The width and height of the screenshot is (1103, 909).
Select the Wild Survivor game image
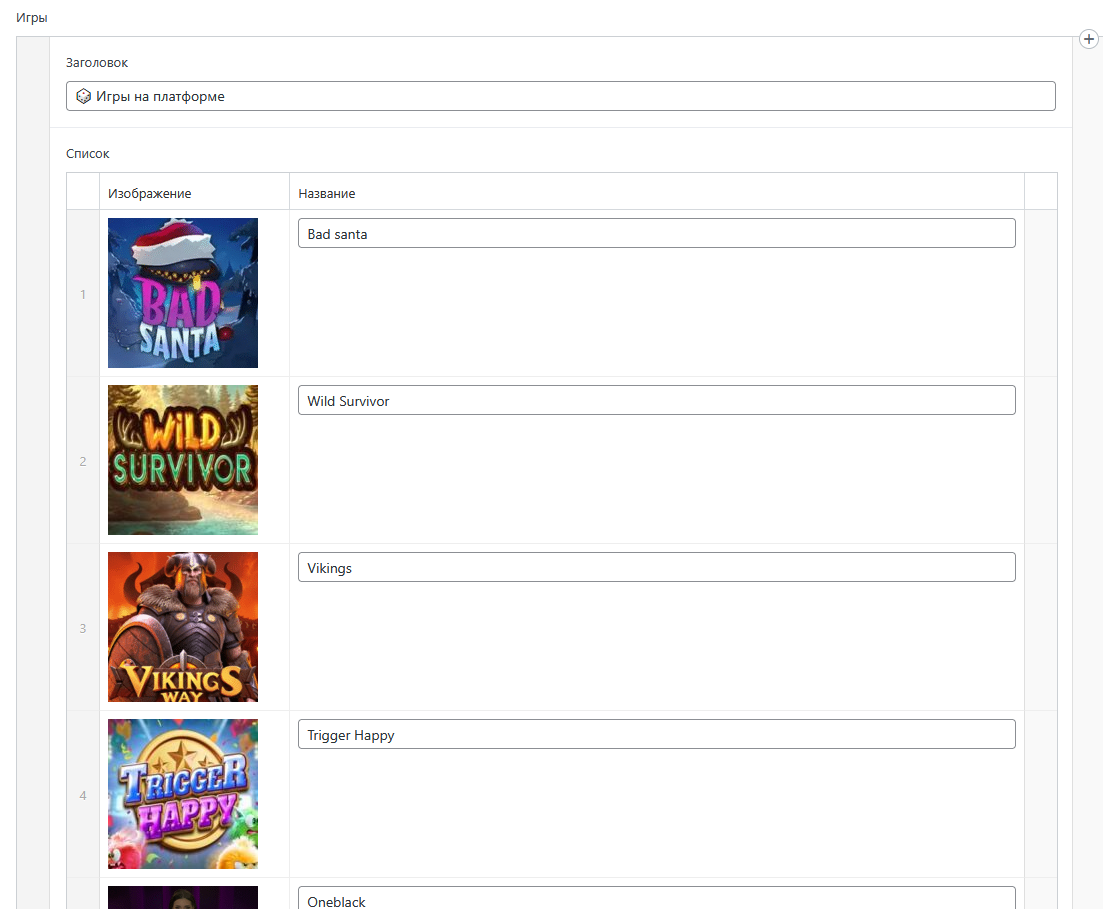pyautogui.click(x=183, y=460)
